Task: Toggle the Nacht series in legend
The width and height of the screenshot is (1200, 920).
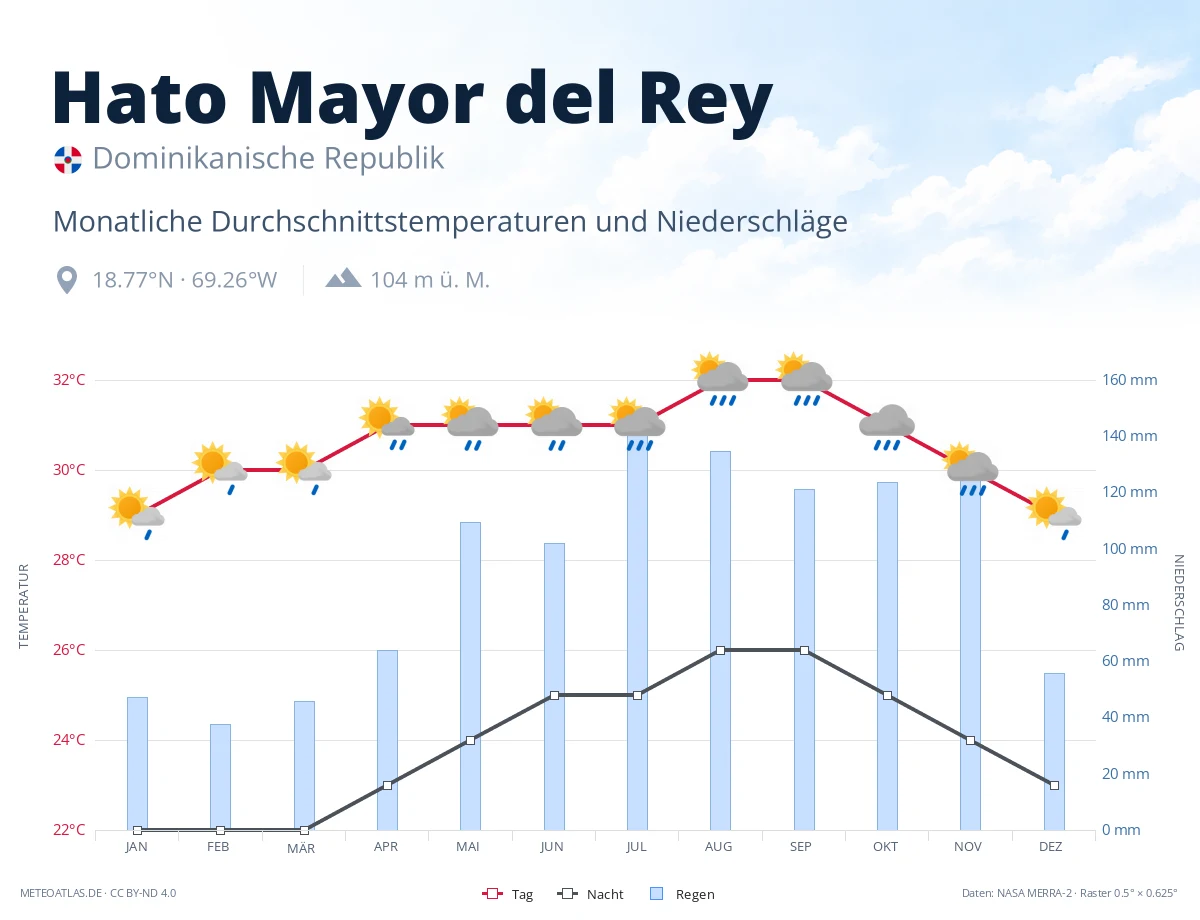Action: click(591, 894)
